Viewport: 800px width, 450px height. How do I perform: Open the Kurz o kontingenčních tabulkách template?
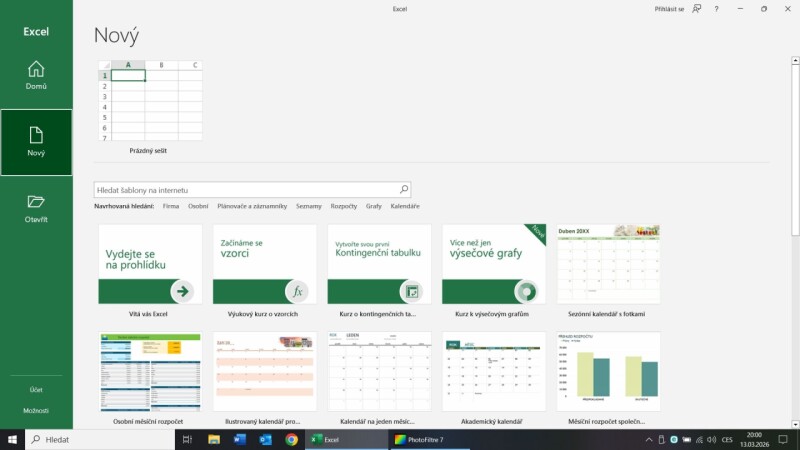coord(379,271)
